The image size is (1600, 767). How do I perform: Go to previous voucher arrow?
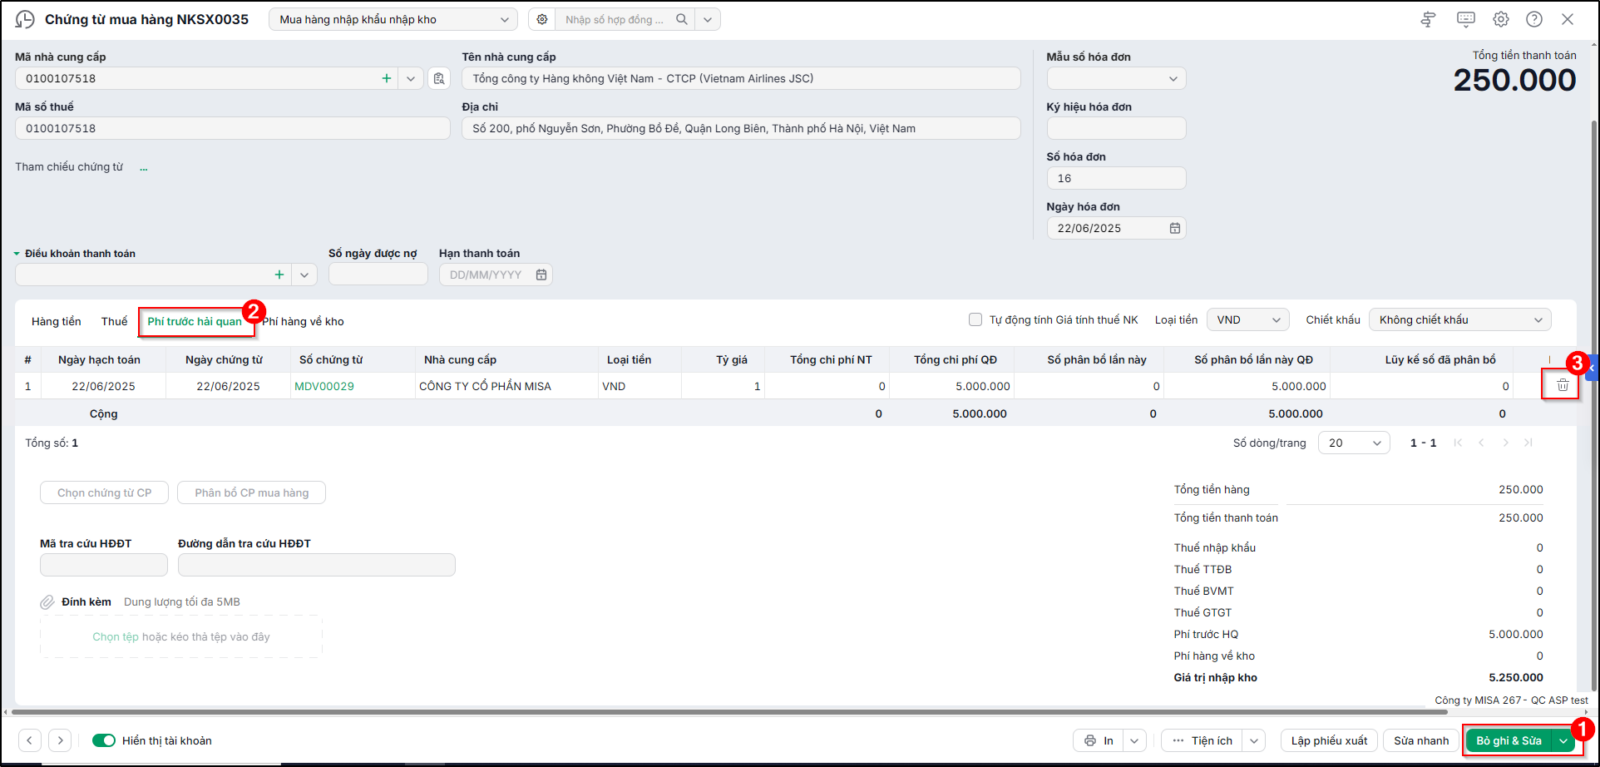click(30, 741)
